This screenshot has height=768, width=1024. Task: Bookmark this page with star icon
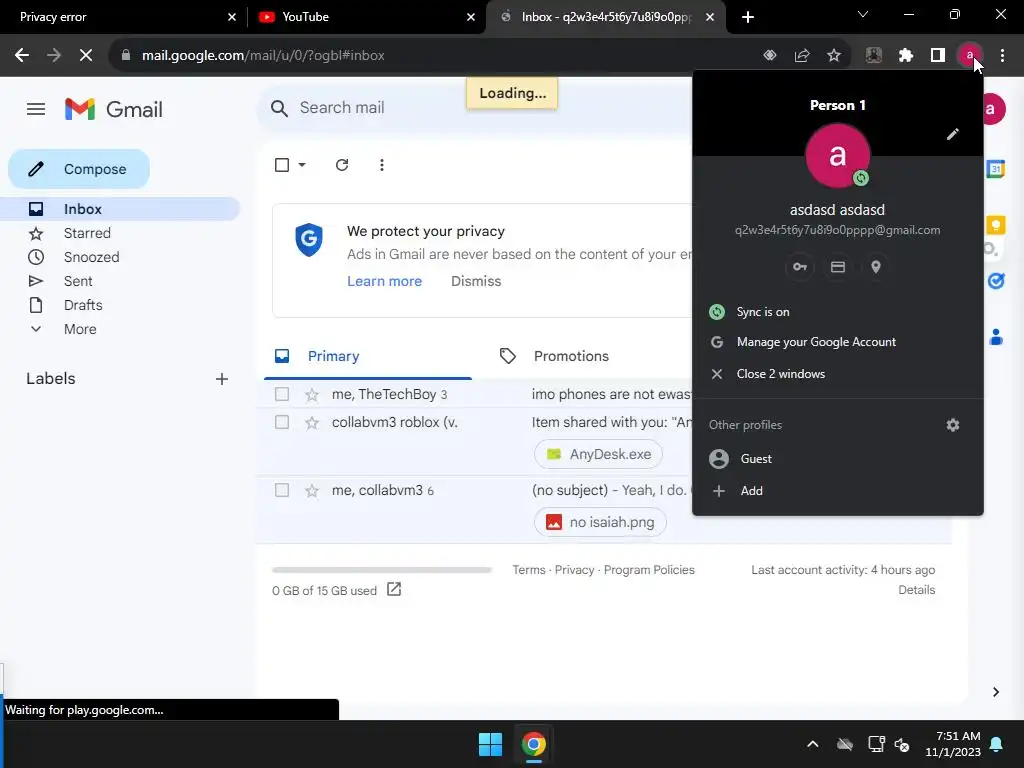pyautogui.click(x=834, y=56)
